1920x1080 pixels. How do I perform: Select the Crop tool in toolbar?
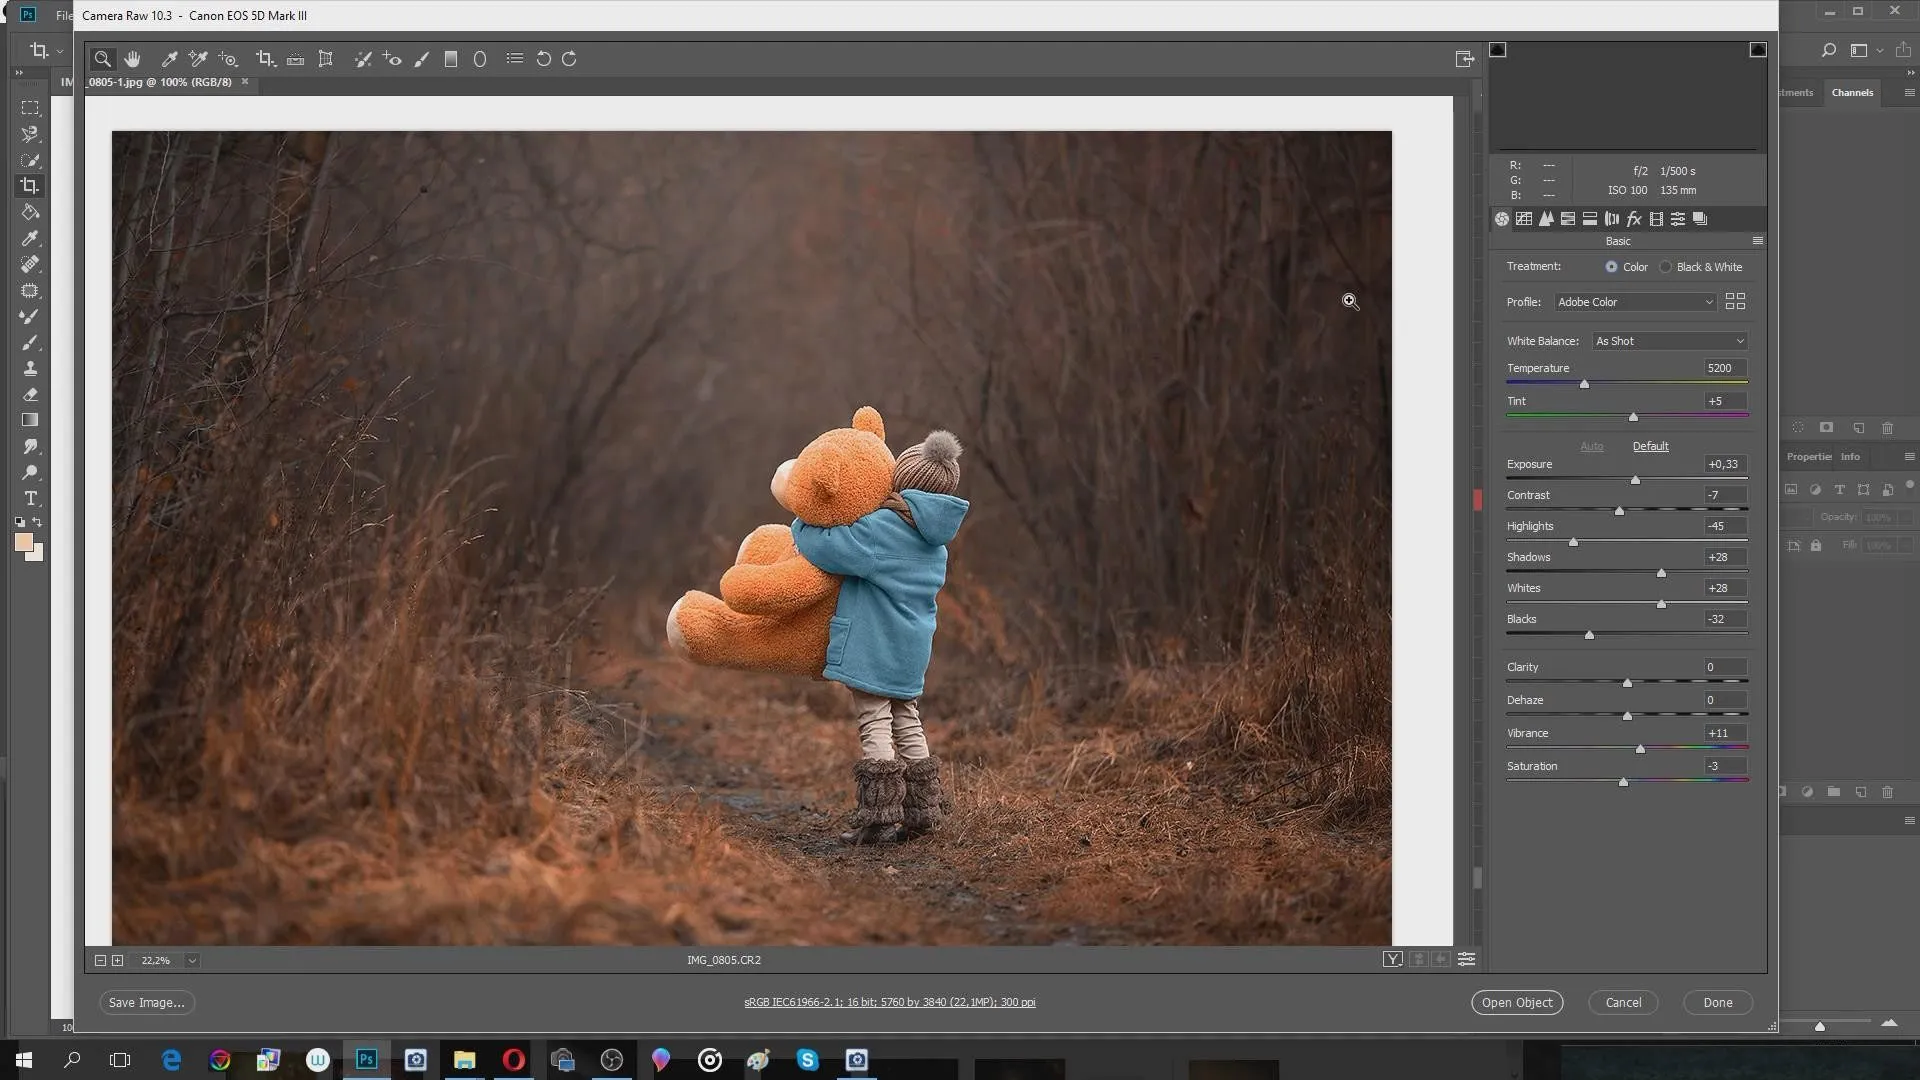(262, 58)
